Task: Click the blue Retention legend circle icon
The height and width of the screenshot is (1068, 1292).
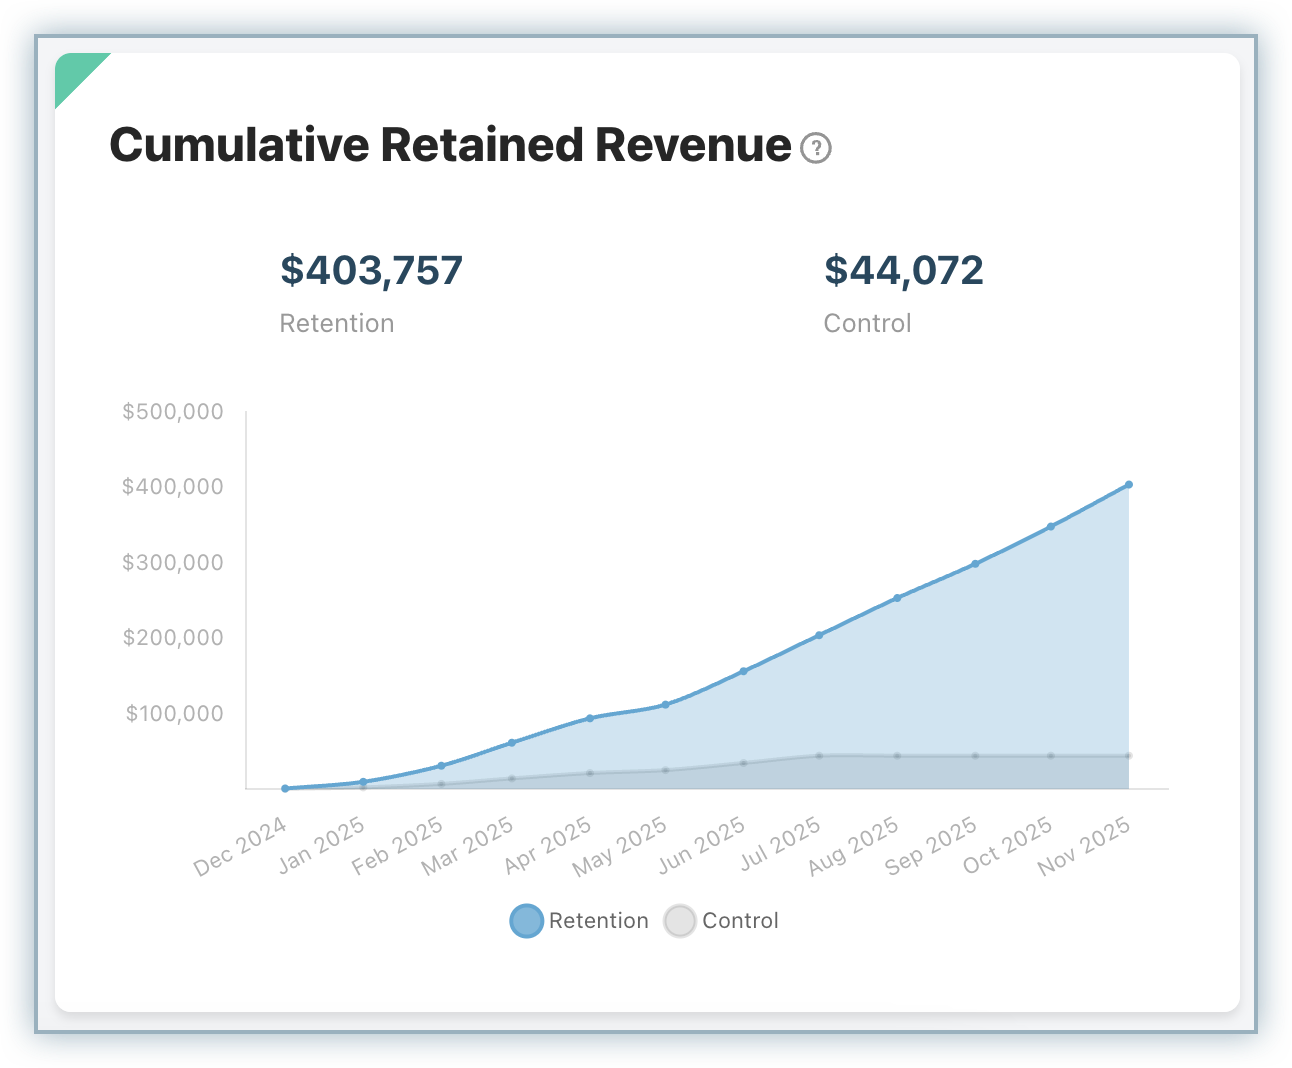Action: (526, 921)
